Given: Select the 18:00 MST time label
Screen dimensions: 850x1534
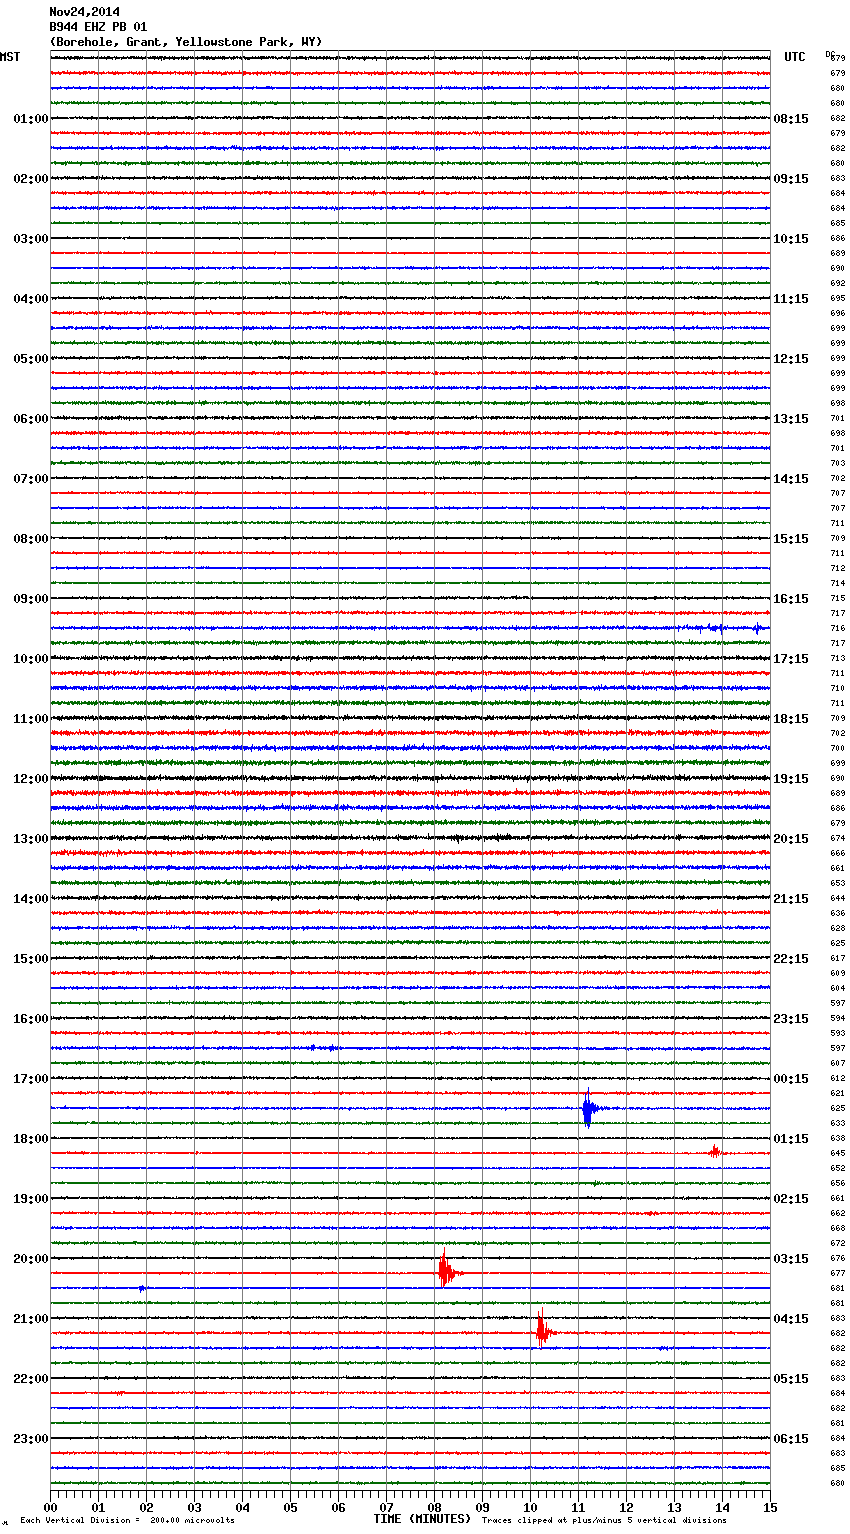Looking at the screenshot, I should (x=31, y=1139).
